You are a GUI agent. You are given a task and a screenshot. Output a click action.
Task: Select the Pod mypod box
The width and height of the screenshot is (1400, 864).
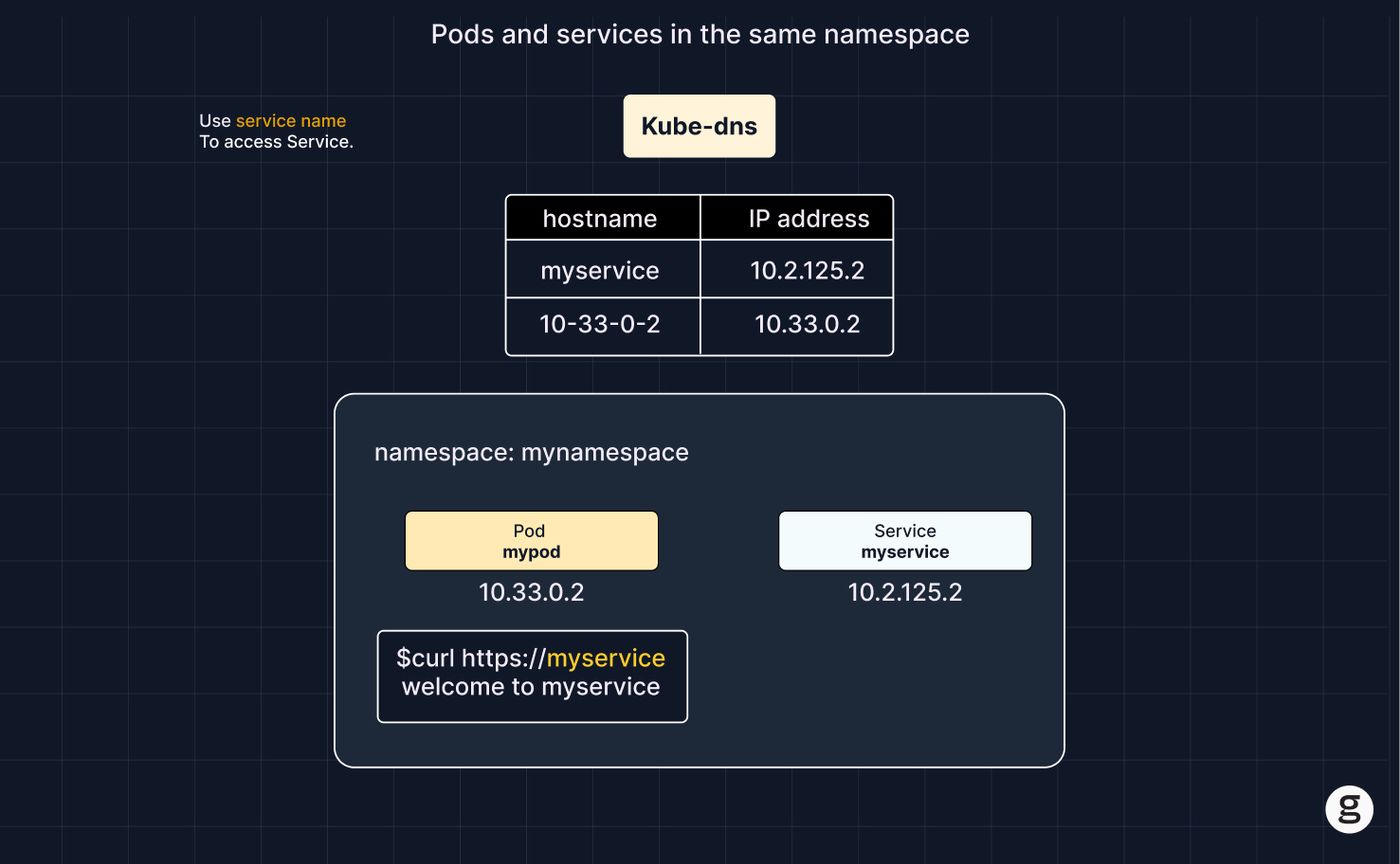pyautogui.click(x=531, y=541)
